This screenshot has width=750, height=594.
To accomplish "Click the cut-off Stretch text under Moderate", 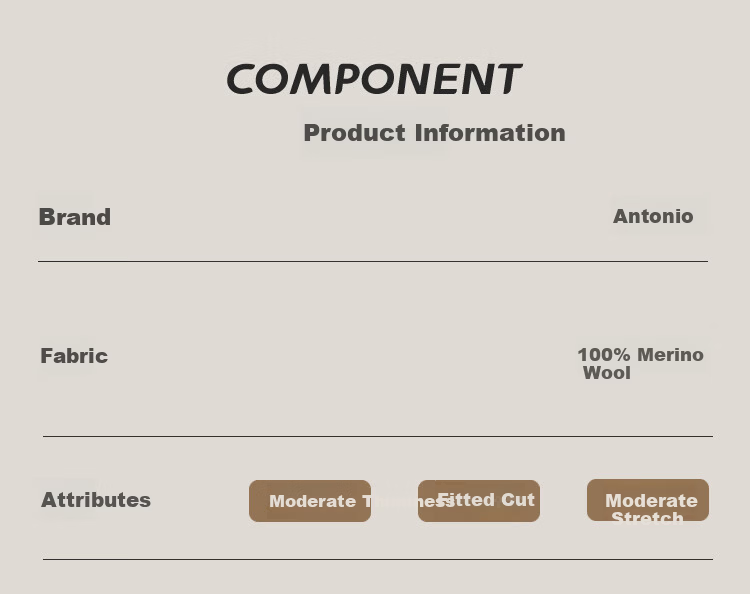I will click(x=647, y=517).
